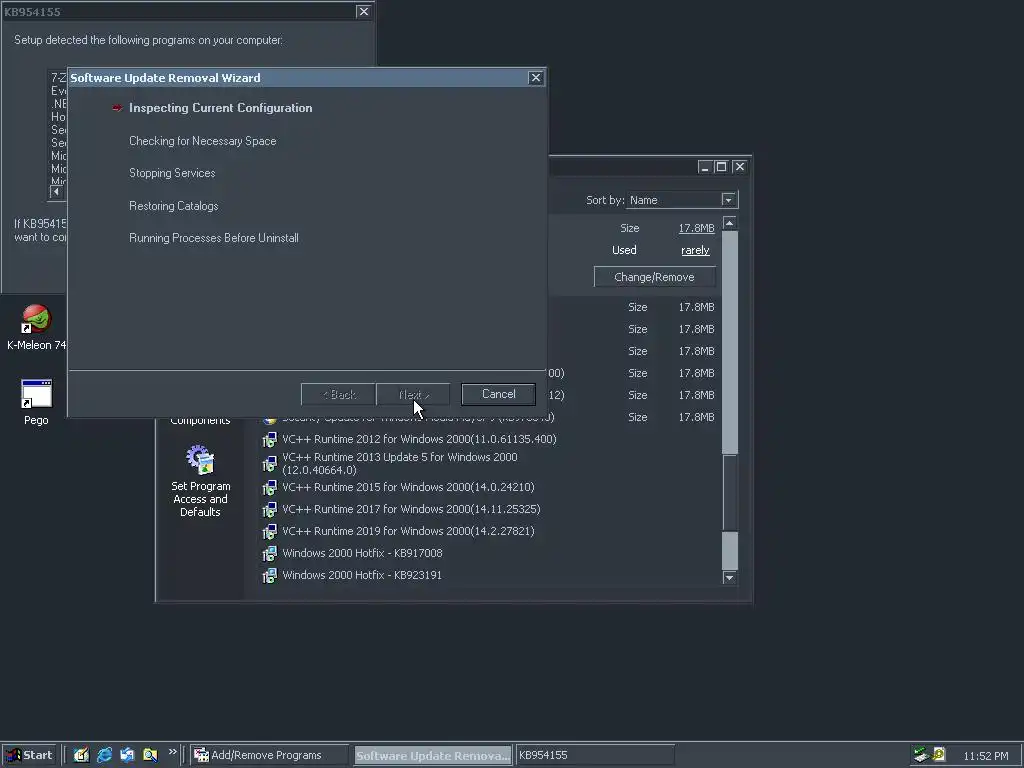Click the VC++ Runtime 2015 installer icon
The height and width of the screenshot is (768, 1024).
269,488
